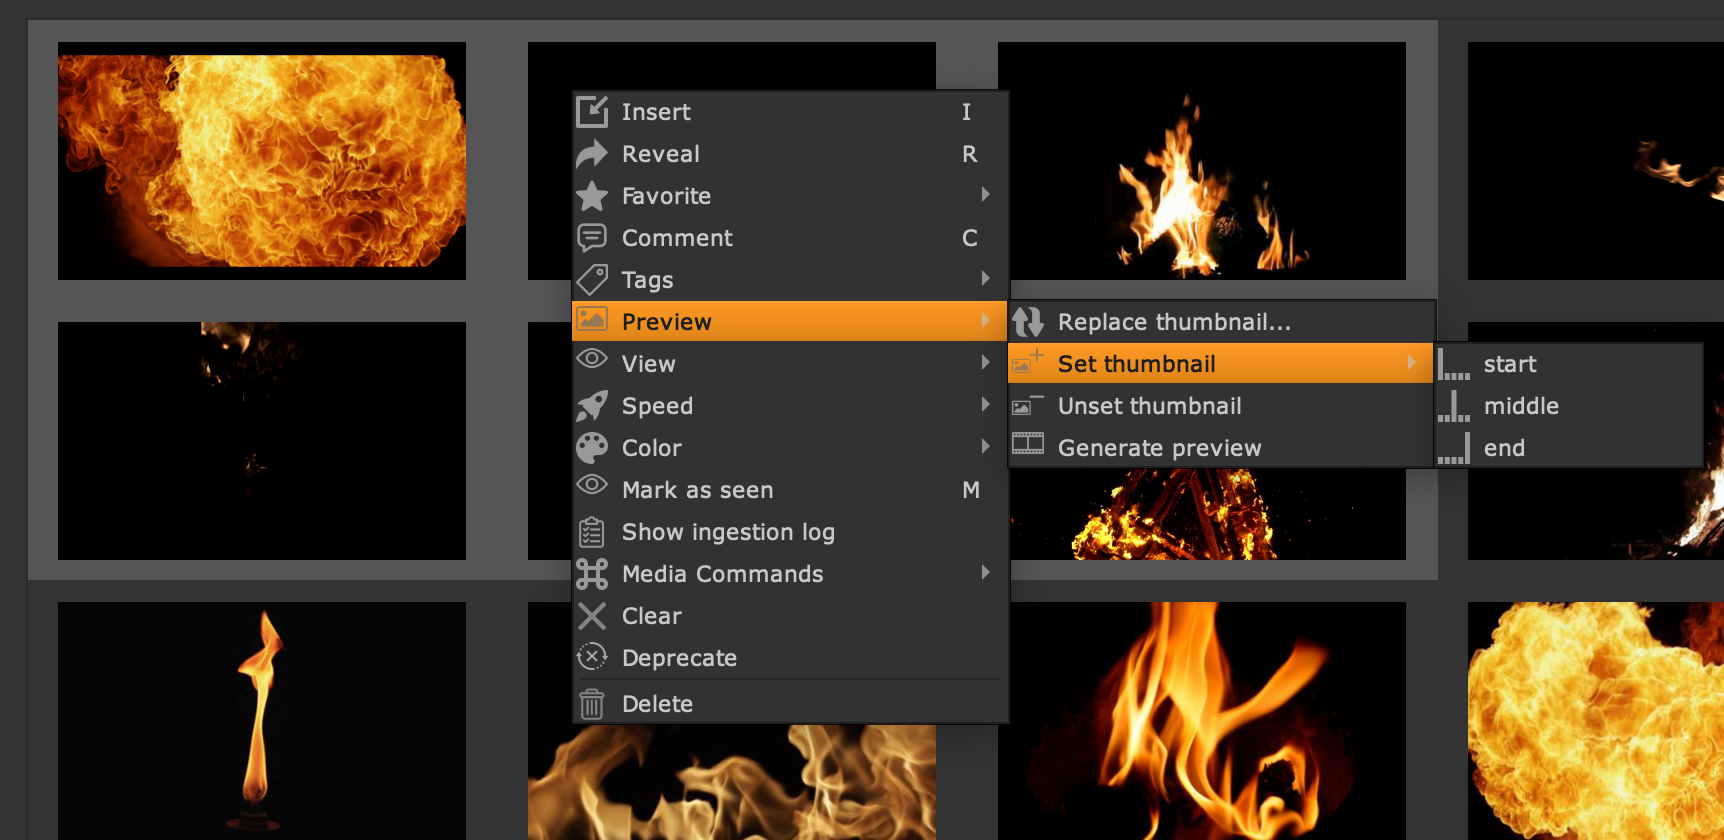Click the Insert icon in context menu
This screenshot has width=1724, height=840.
(x=592, y=112)
